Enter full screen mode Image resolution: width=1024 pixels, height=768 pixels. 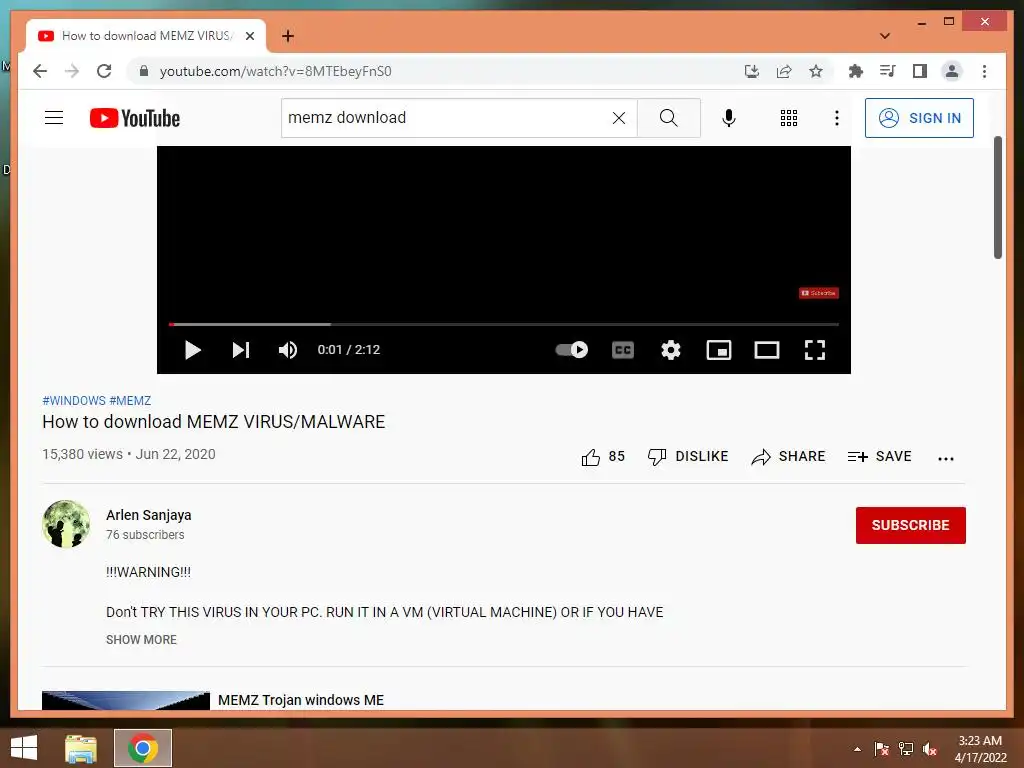[814, 350]
